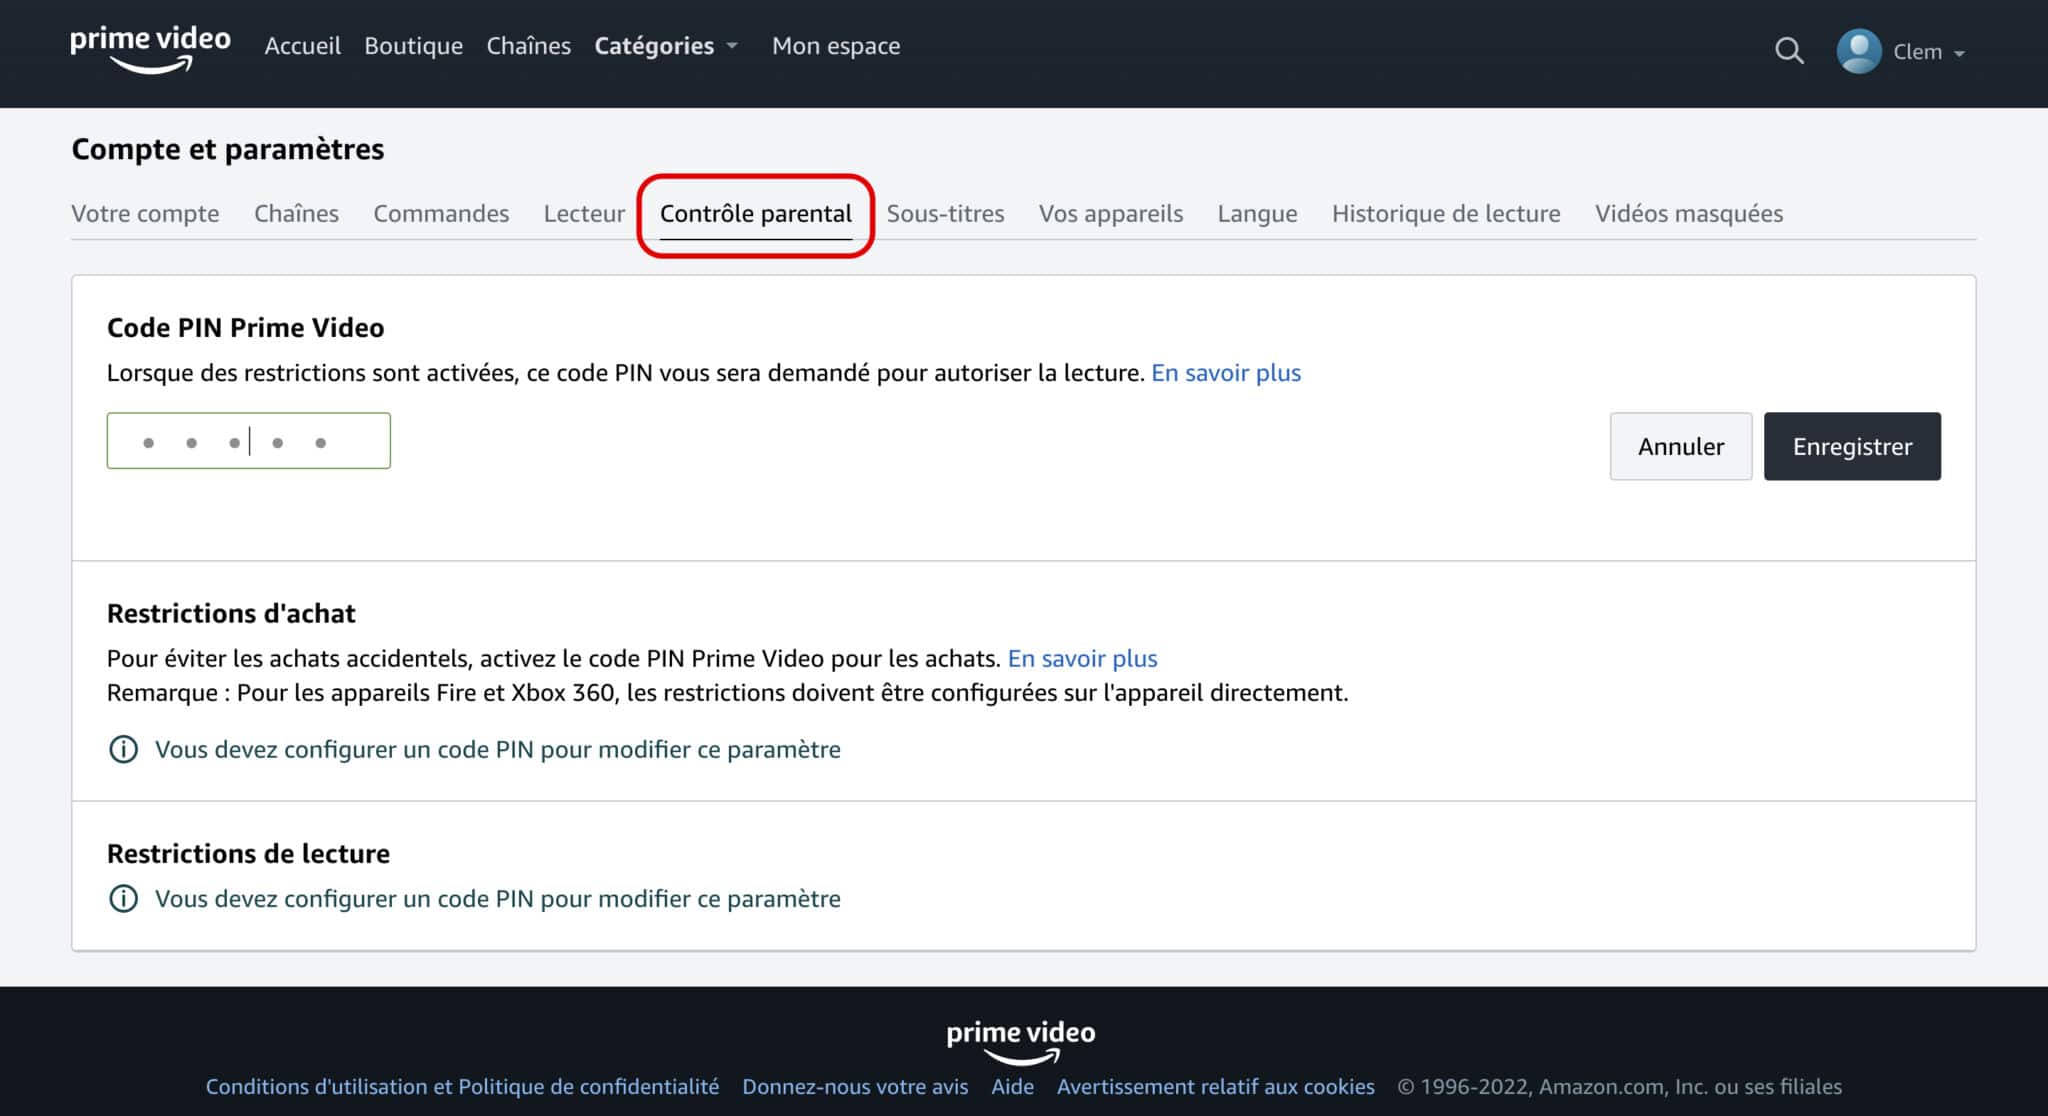This screenshot has width=2048, height=1116.
Task: Open the Historique de lecture tab
Action: click(1446, 213)
